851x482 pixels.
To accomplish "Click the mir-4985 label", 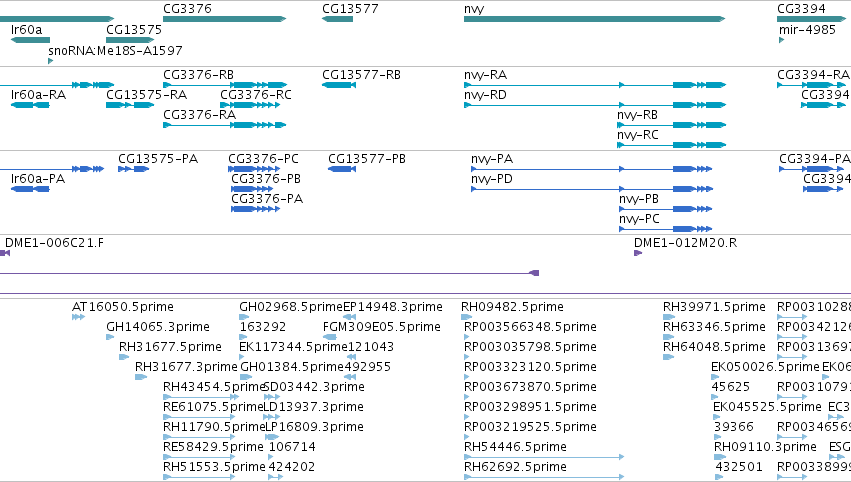I will click(x=807, y=29).
